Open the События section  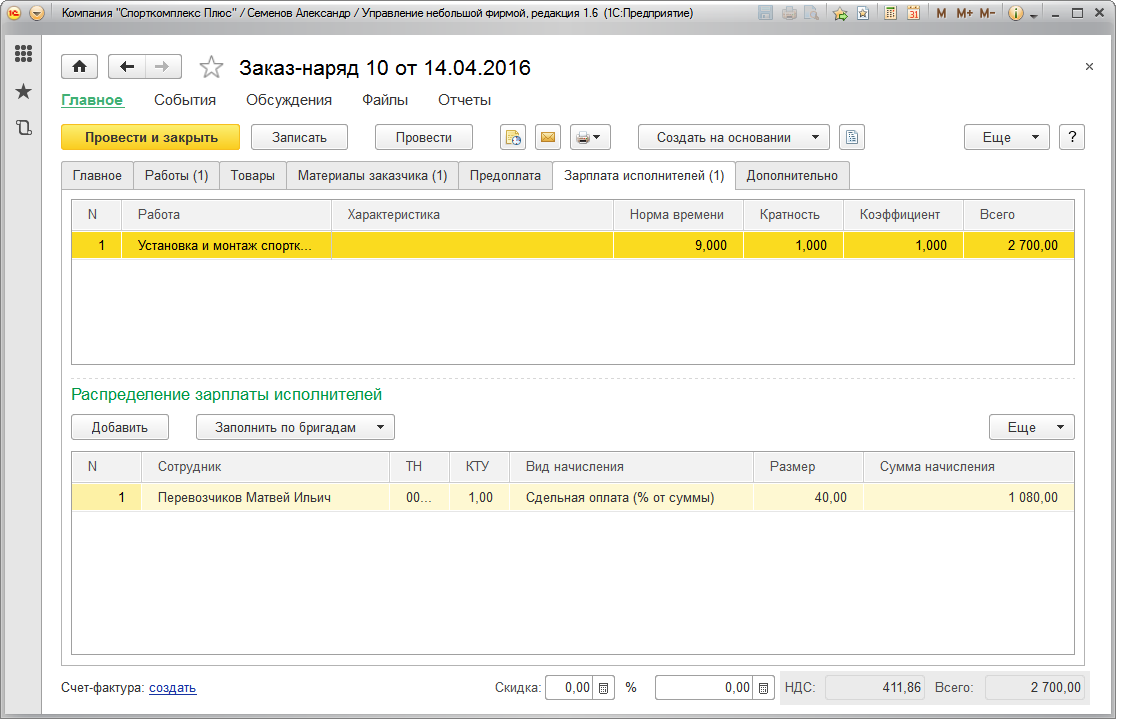tap(184, 100)
